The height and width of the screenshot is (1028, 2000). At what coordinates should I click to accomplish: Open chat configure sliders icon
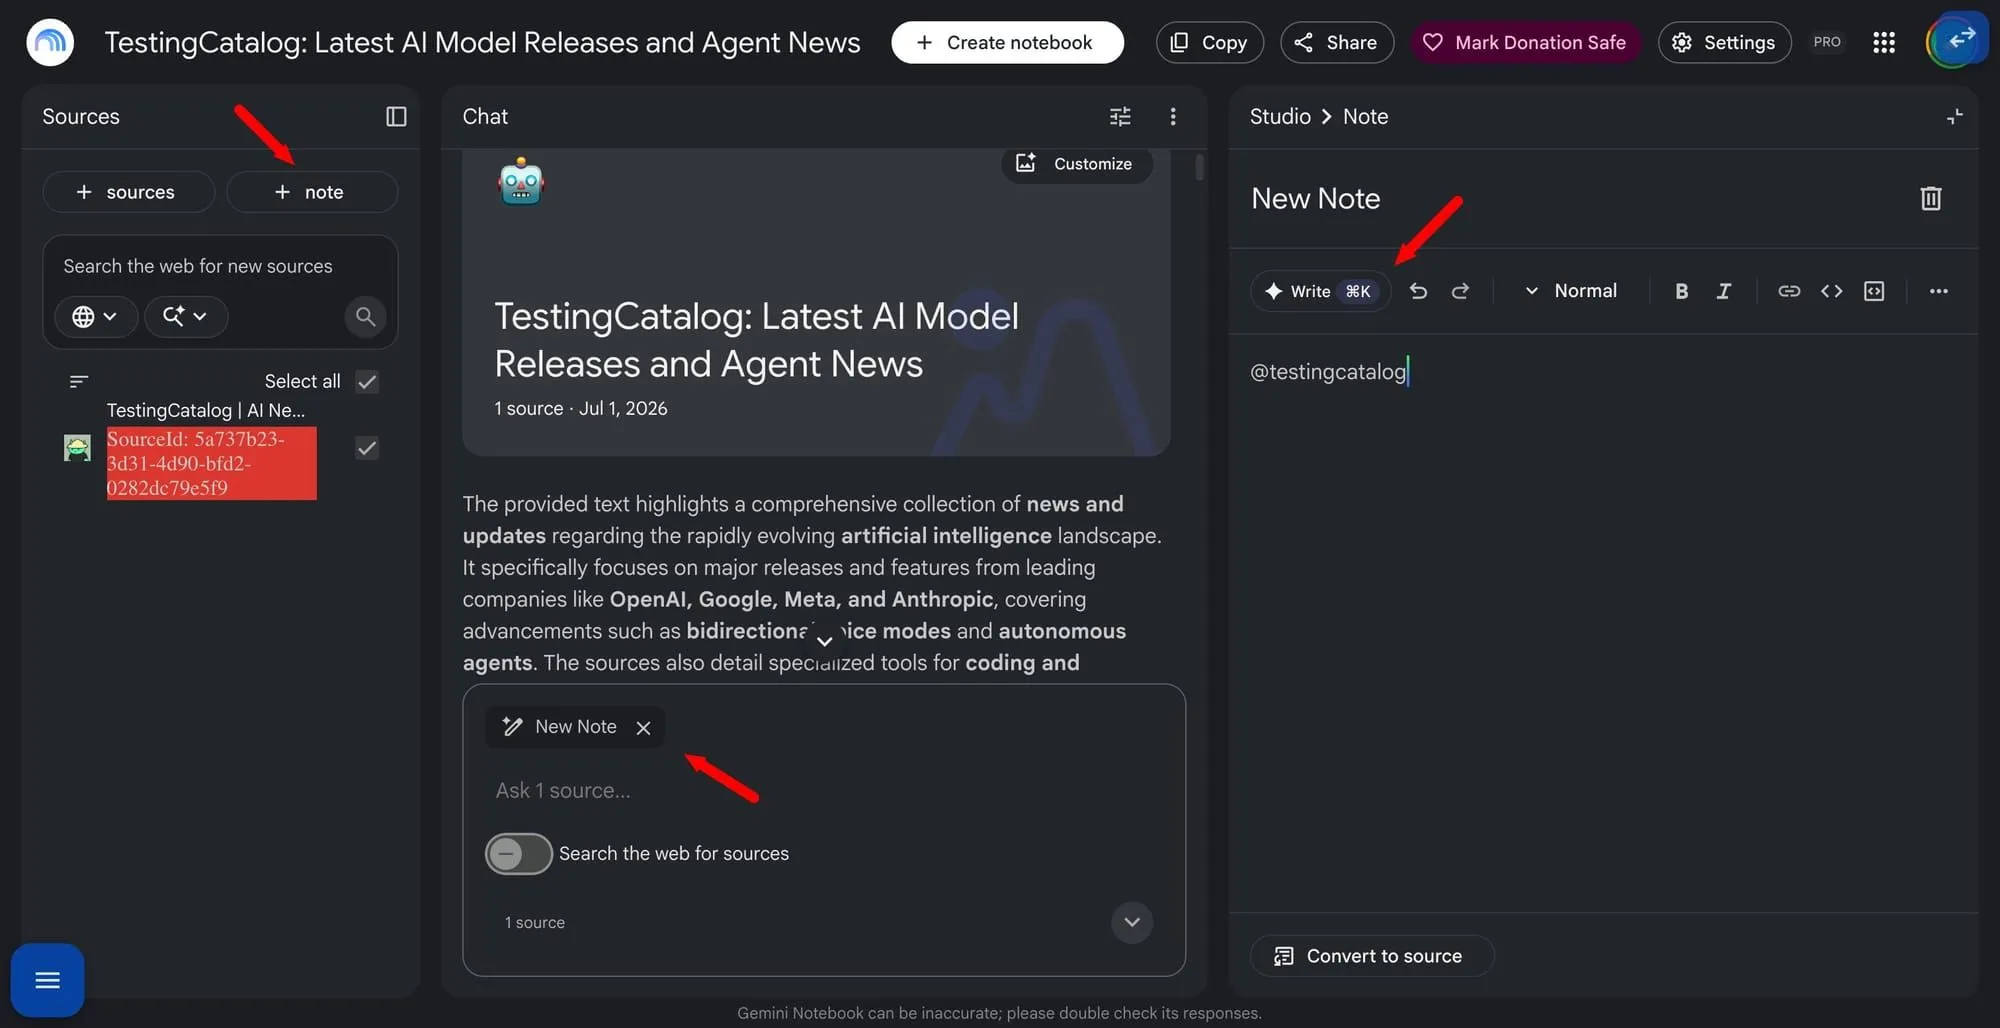pos(1120,117)
